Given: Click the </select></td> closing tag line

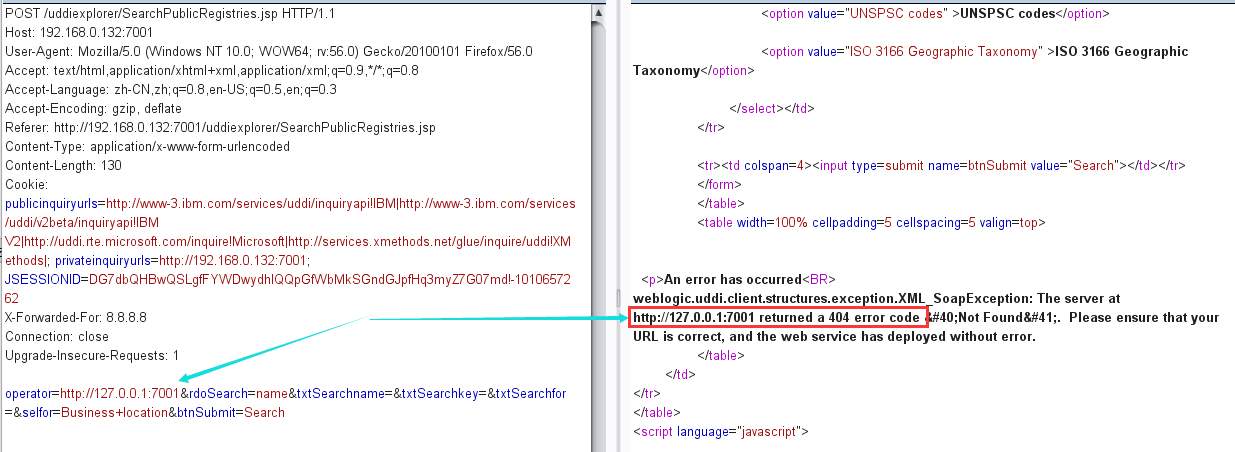Looking at the screenshot, I should (772, 108).
